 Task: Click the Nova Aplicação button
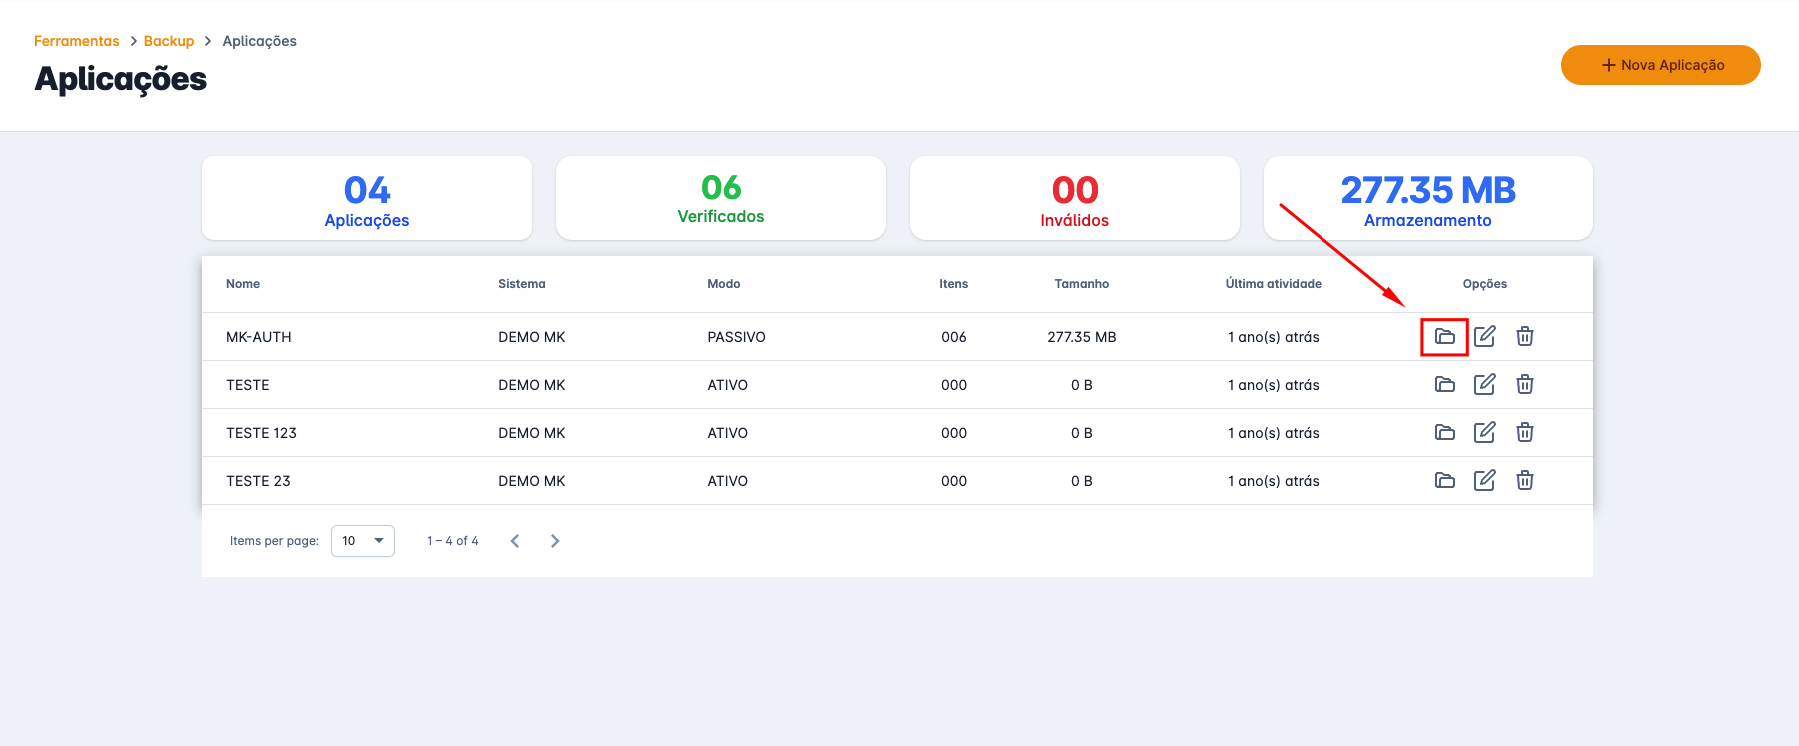tap(1660, 65)
